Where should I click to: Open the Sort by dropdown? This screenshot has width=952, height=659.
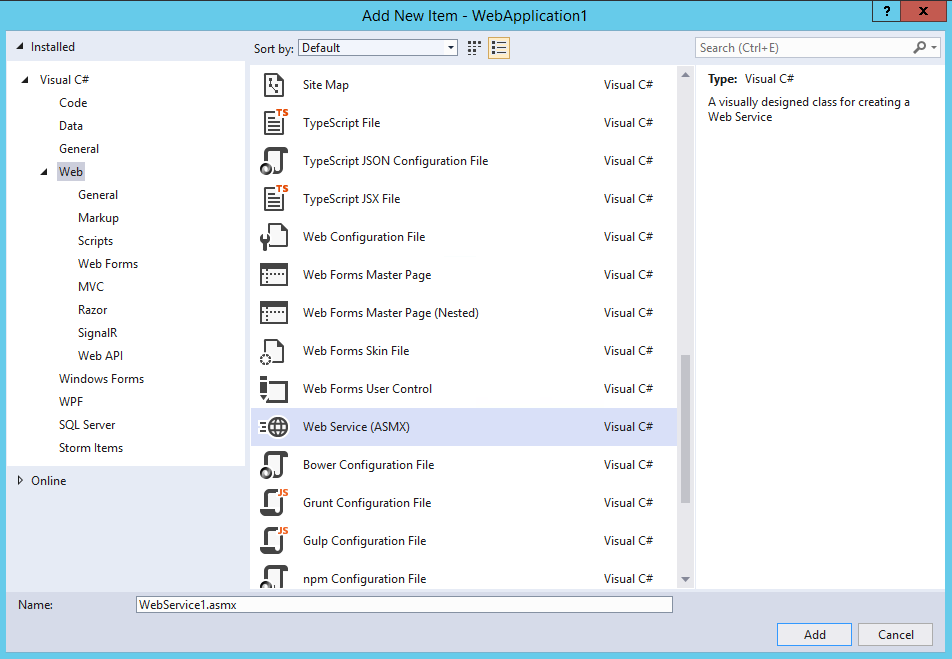coord(378,48)
